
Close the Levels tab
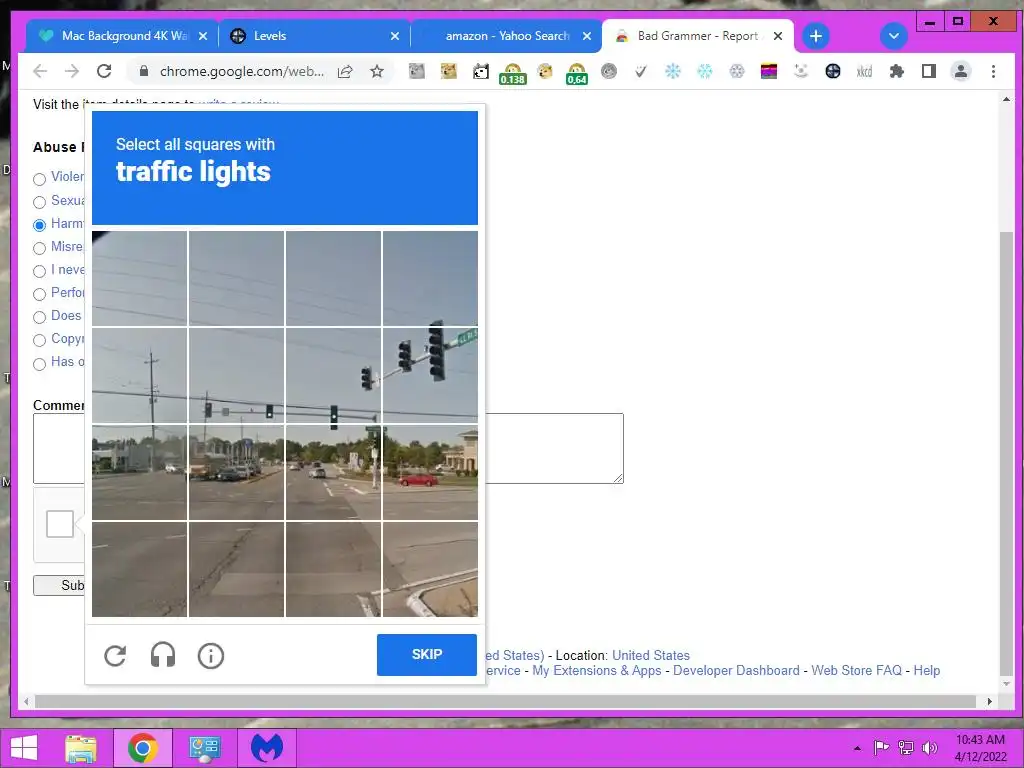[394, 36]
